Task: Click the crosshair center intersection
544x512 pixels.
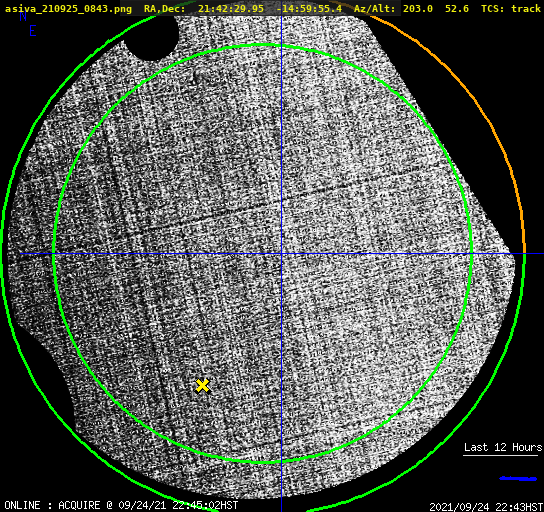Action: [281, 254]
